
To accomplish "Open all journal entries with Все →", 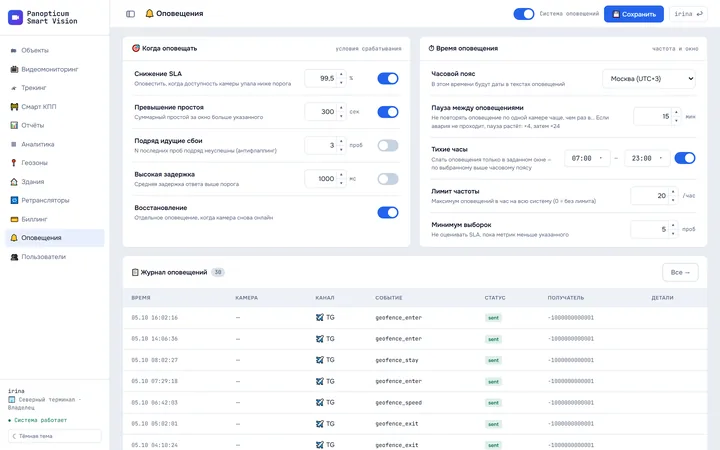I will pos(680,272).
